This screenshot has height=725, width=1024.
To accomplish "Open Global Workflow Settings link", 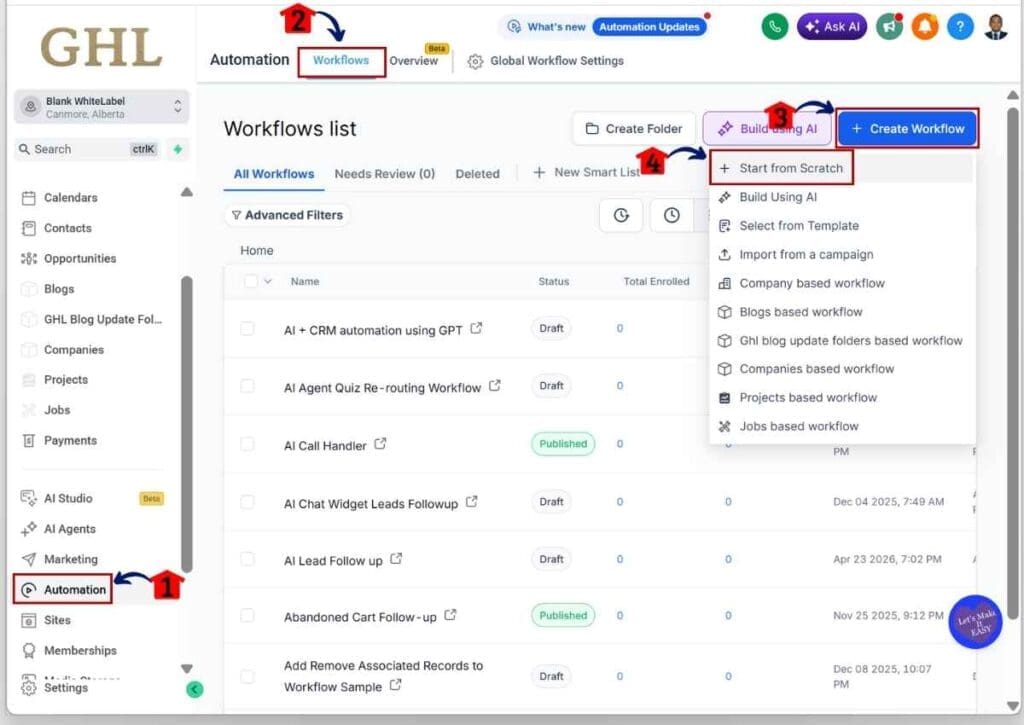I will [557, 61].
